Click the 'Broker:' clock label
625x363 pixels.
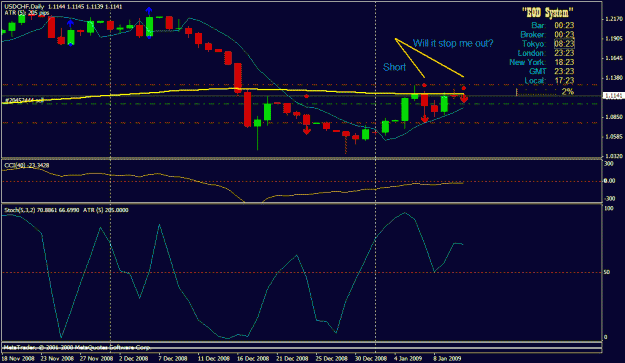click(533, 35)
